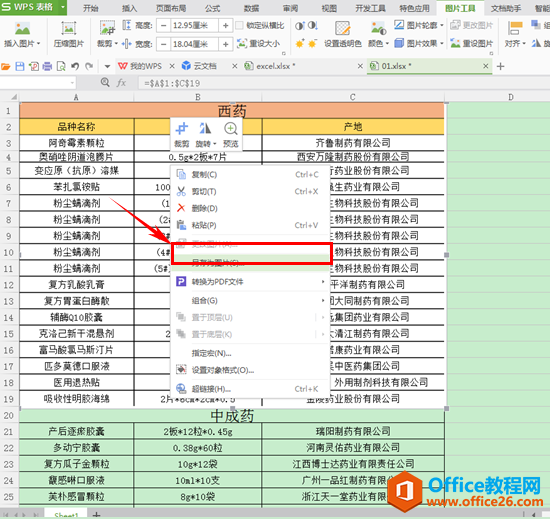
Task: Toggle the Lock Aspect Ratio (锁定纵横比) checkbox
Action: click(239, 25)
